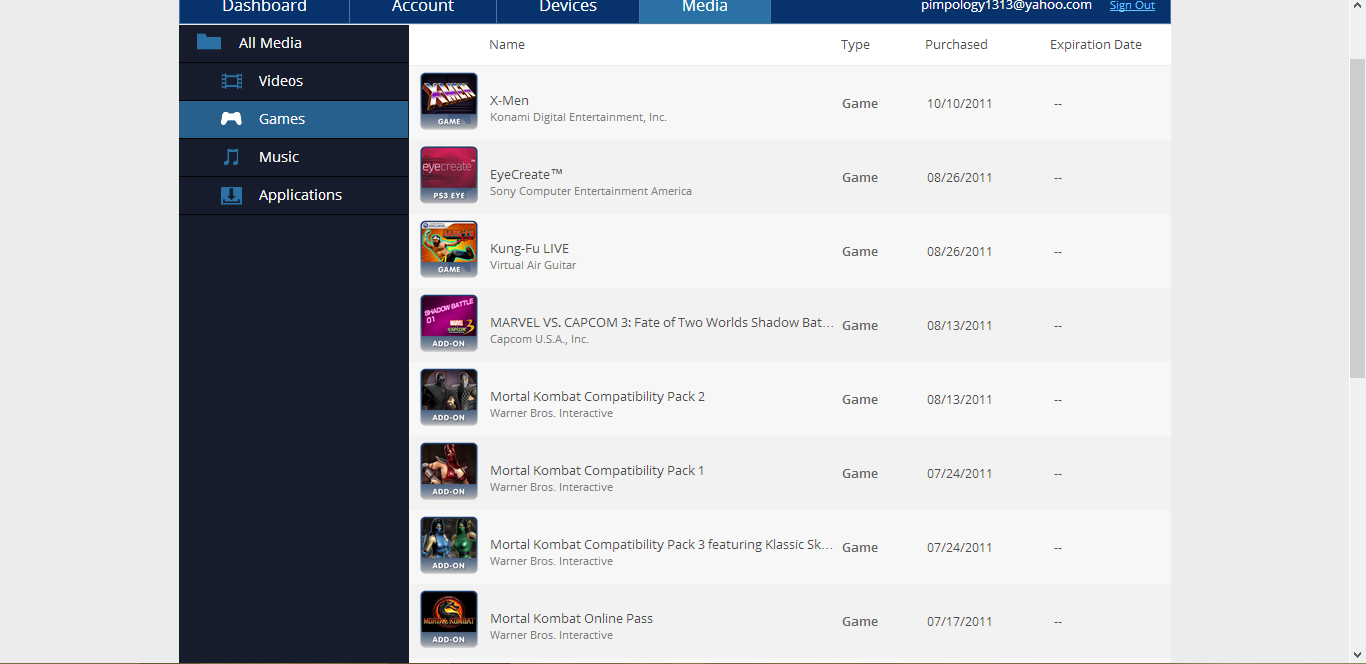Click the 10/10/2011 purchase date
This screenshot has height=664, width=1366.
click(x=960, y=103)
